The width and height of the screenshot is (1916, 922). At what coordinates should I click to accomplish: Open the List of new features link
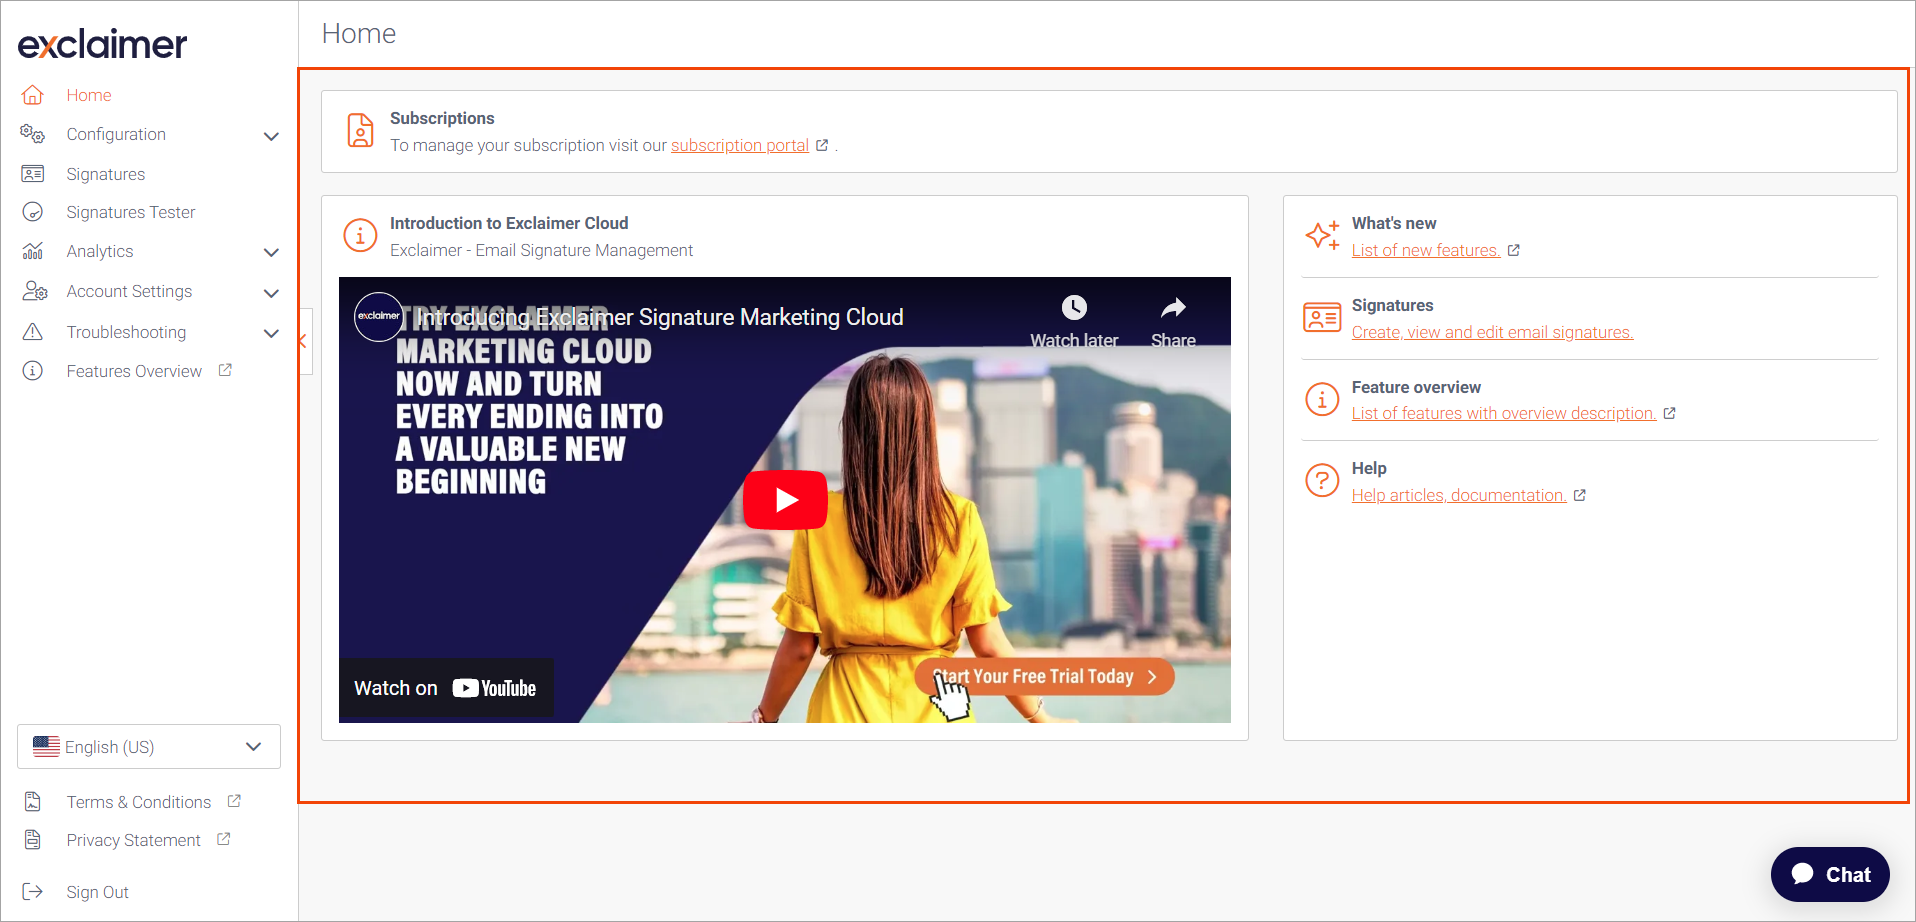1425,251
